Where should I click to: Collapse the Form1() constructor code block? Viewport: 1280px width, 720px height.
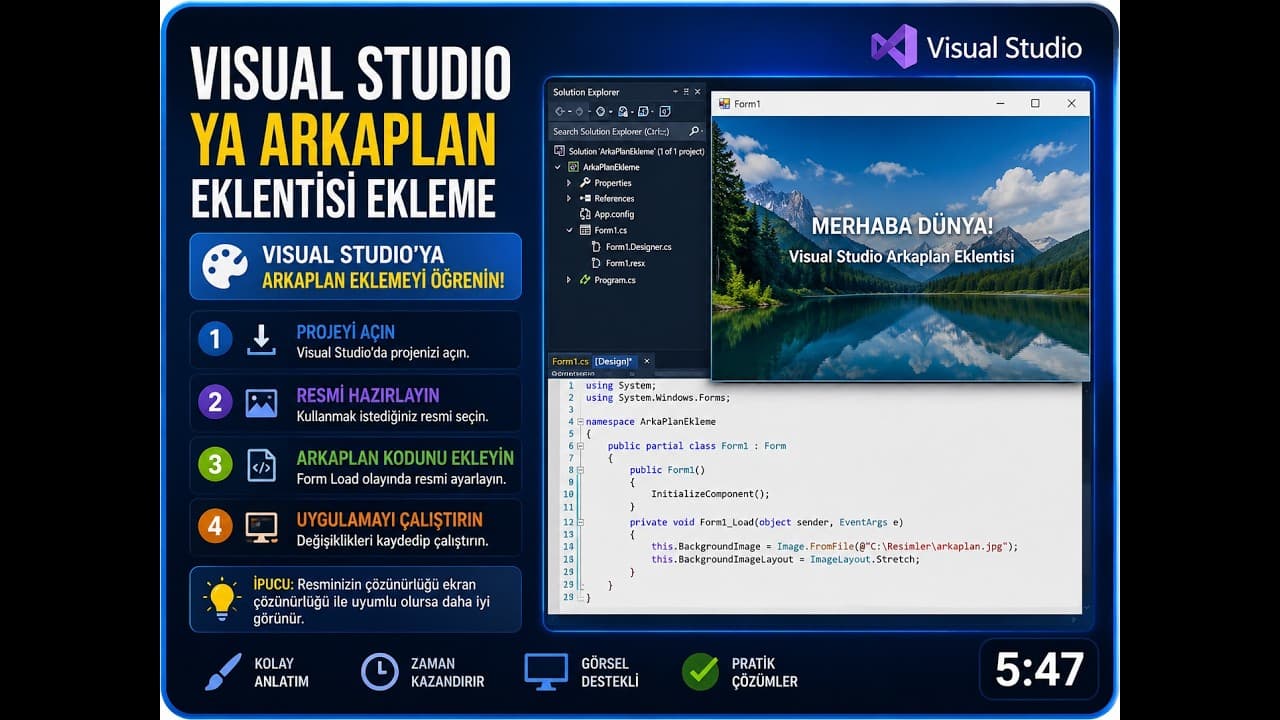(580, 470)
